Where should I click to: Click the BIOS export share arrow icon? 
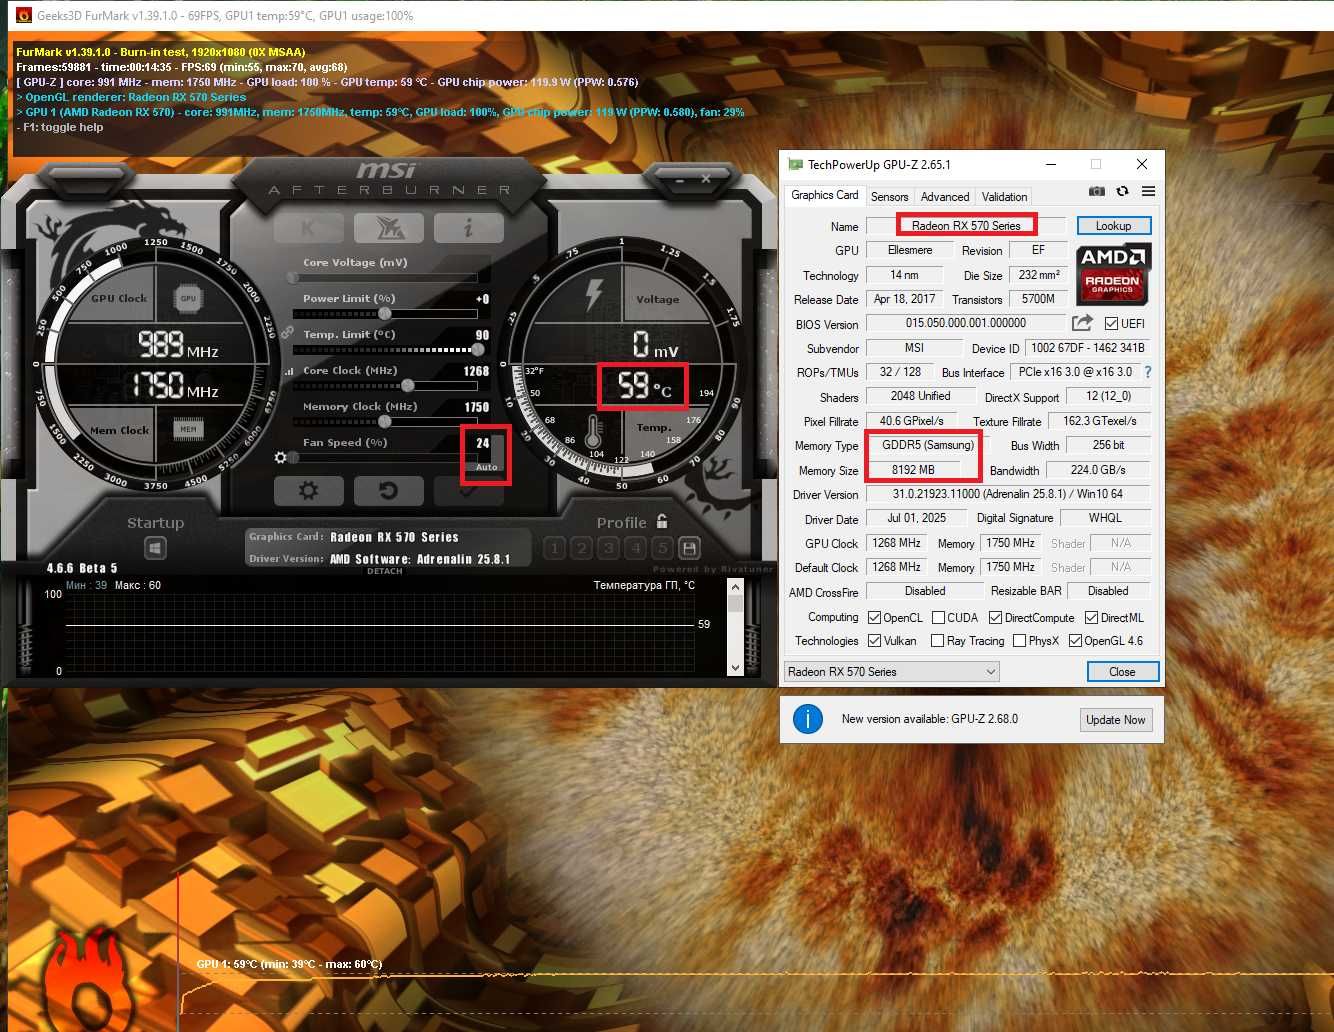point(1082,323)
